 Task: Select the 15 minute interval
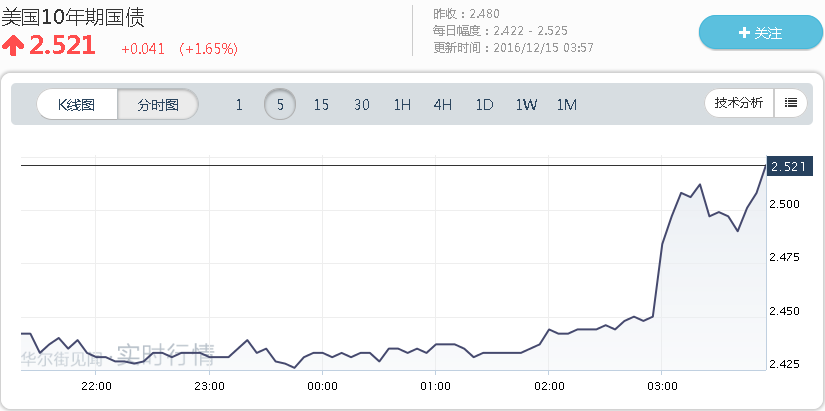321,104
